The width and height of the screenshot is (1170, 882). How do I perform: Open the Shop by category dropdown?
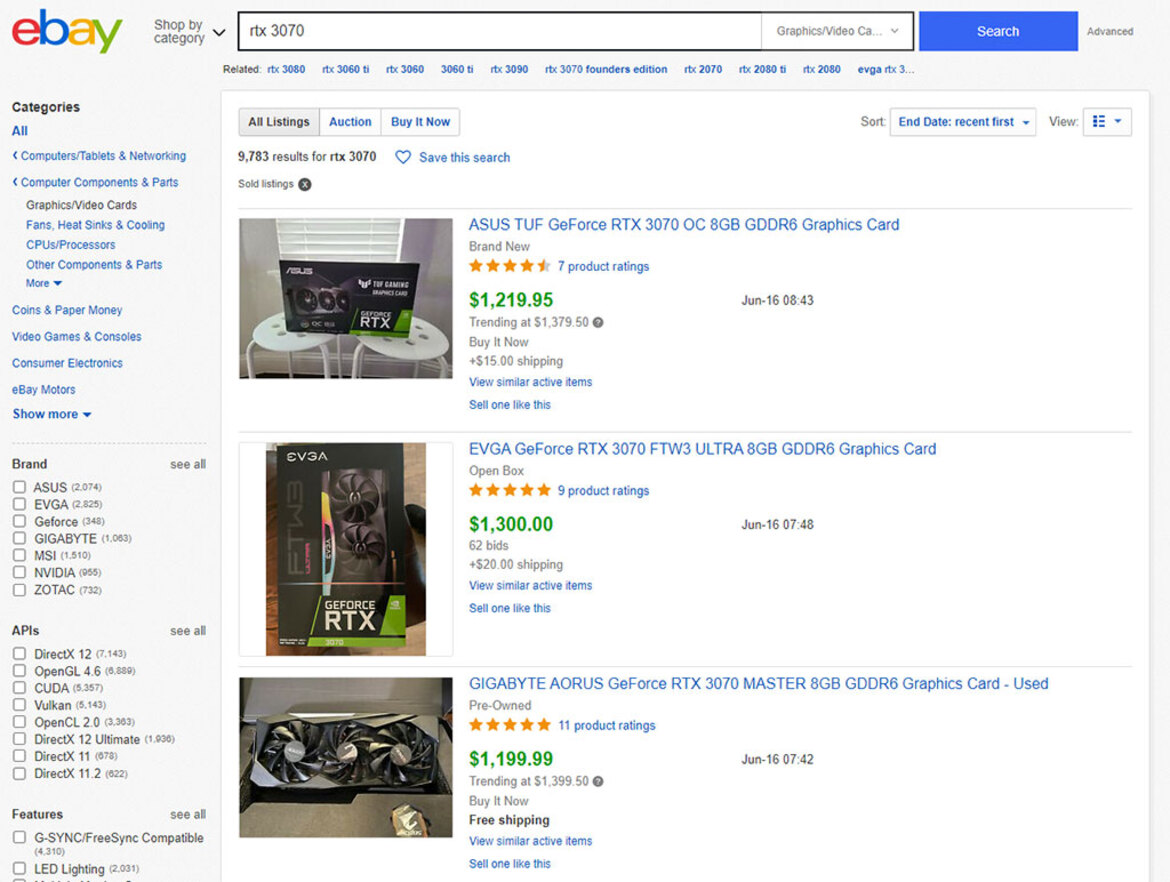[x=190, y=31]
